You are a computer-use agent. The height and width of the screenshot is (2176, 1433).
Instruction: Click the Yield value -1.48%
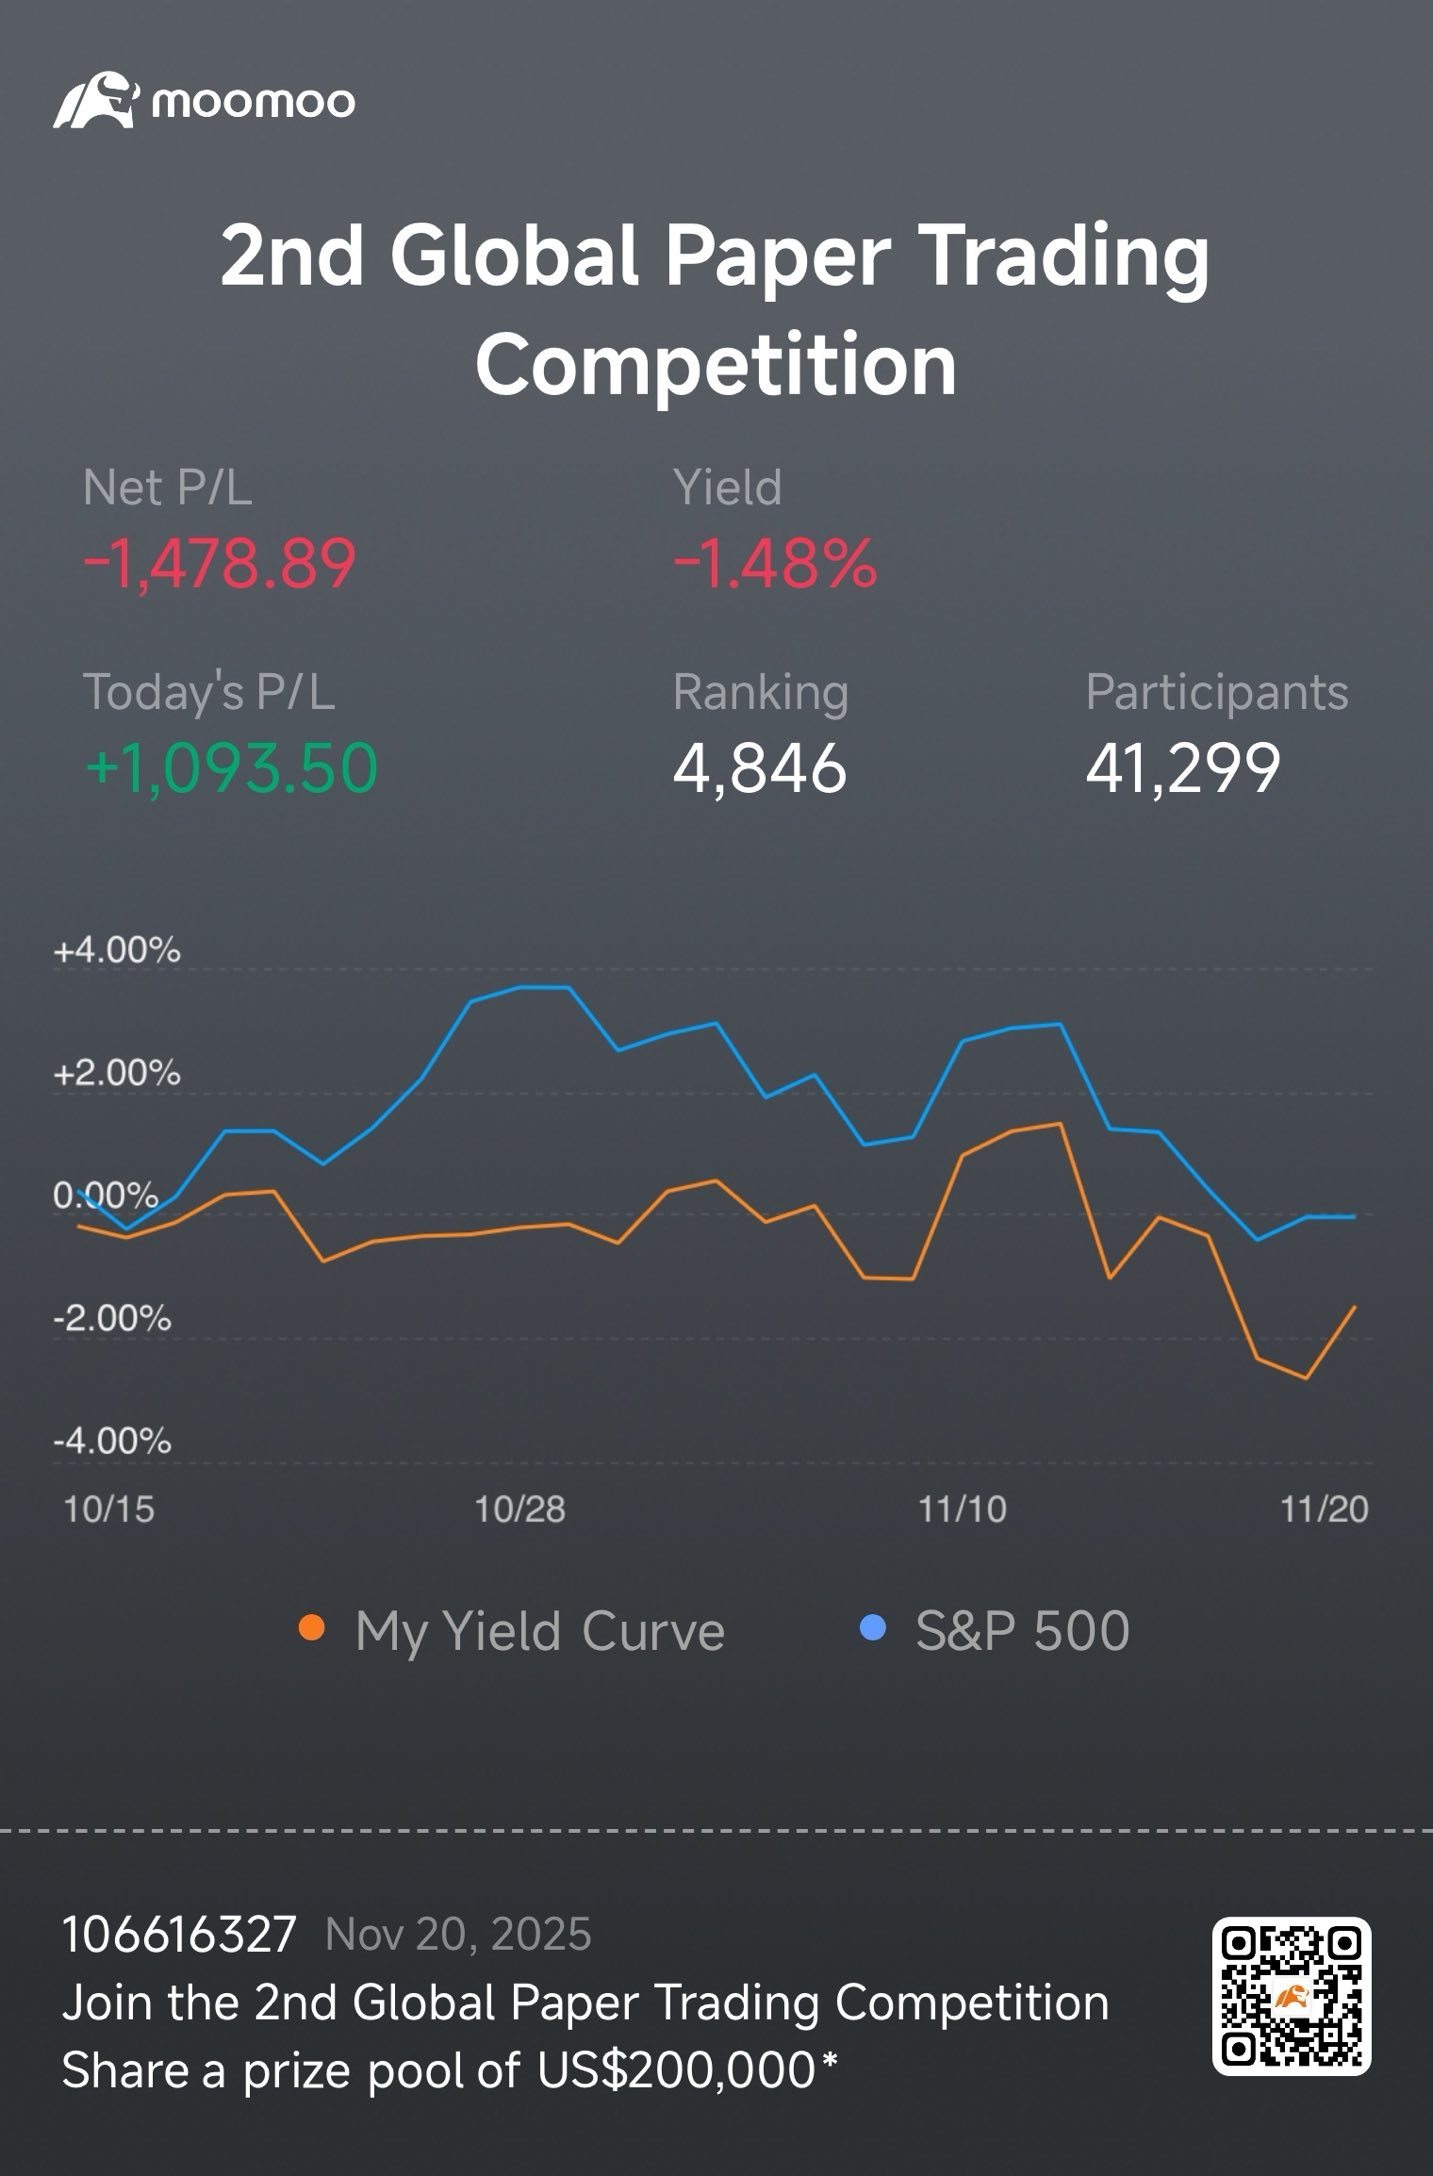tap(775, 563)
